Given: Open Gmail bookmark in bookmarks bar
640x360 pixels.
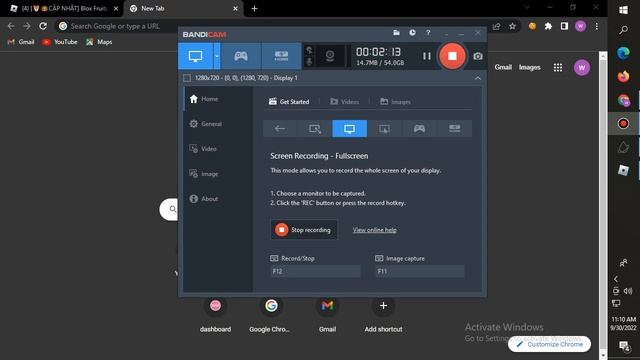Looking at the screenshot, I should (x=21, y=42).
